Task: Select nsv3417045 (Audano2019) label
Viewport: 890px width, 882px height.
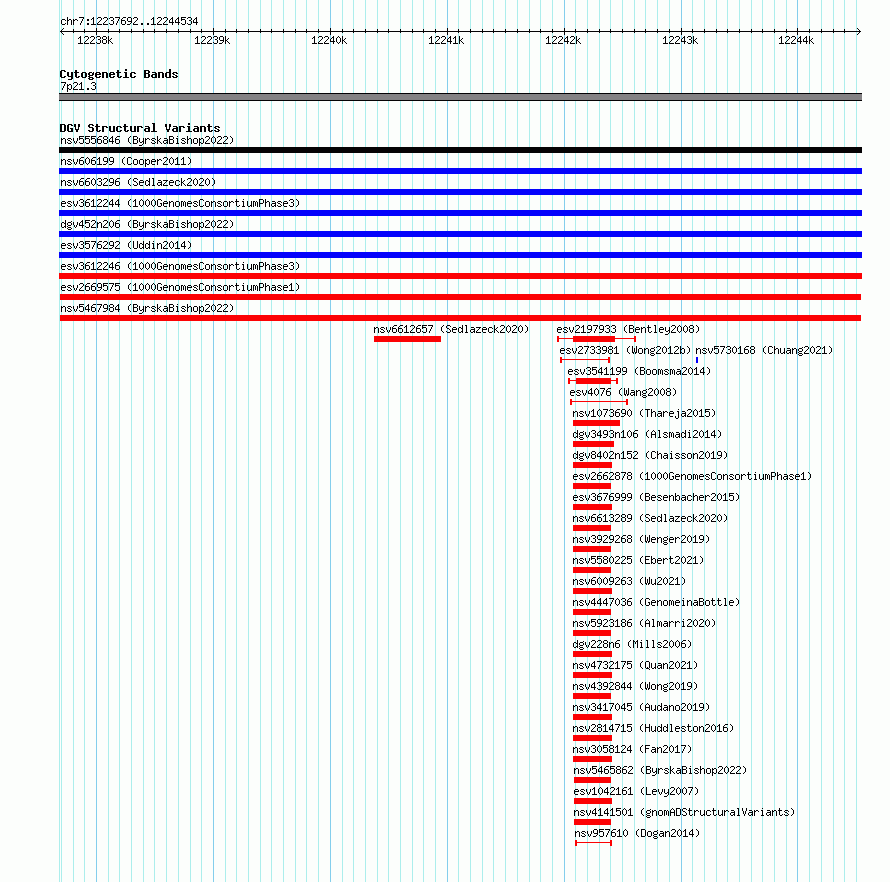Action: tap(641, 707)
